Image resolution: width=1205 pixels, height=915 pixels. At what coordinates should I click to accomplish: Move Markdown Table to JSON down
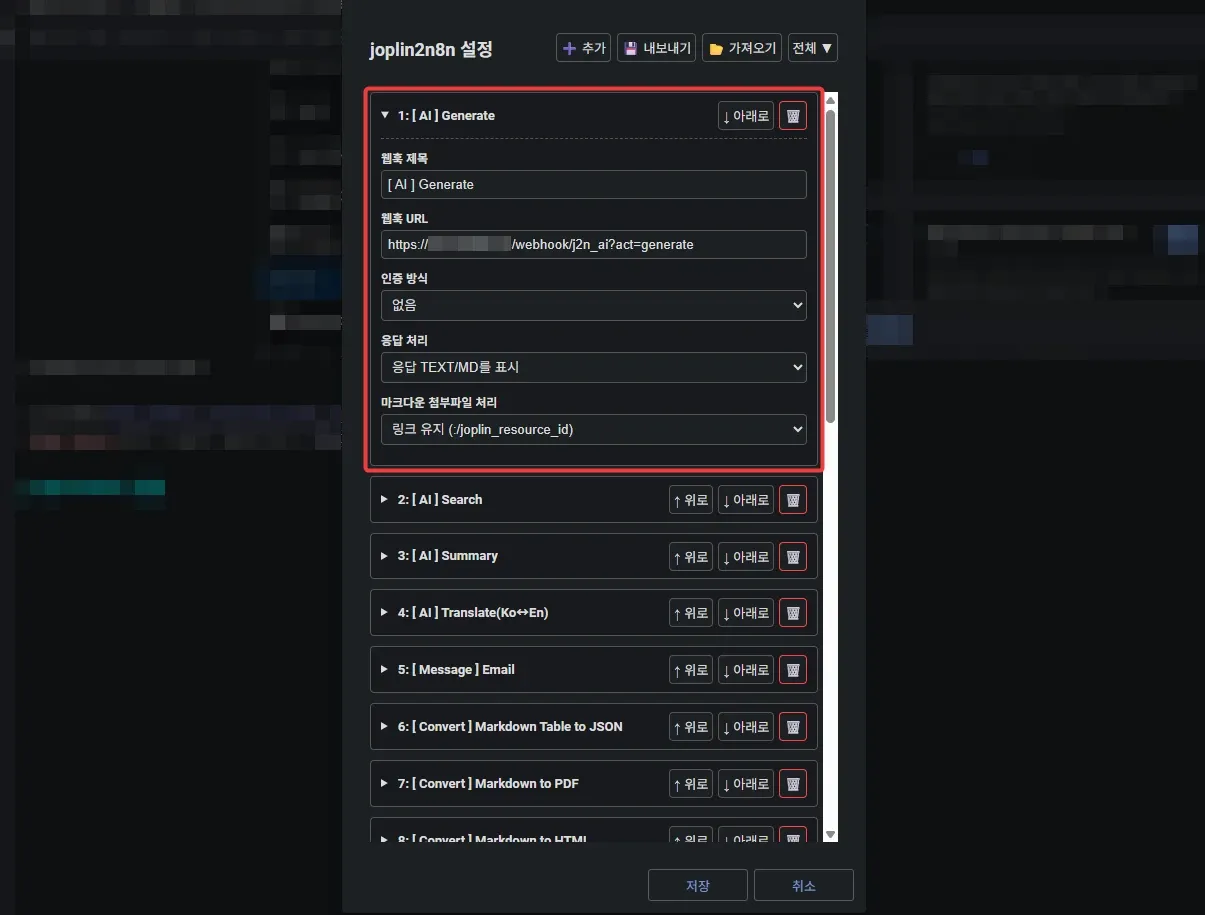pyautogui.click(x=746, y=727)
